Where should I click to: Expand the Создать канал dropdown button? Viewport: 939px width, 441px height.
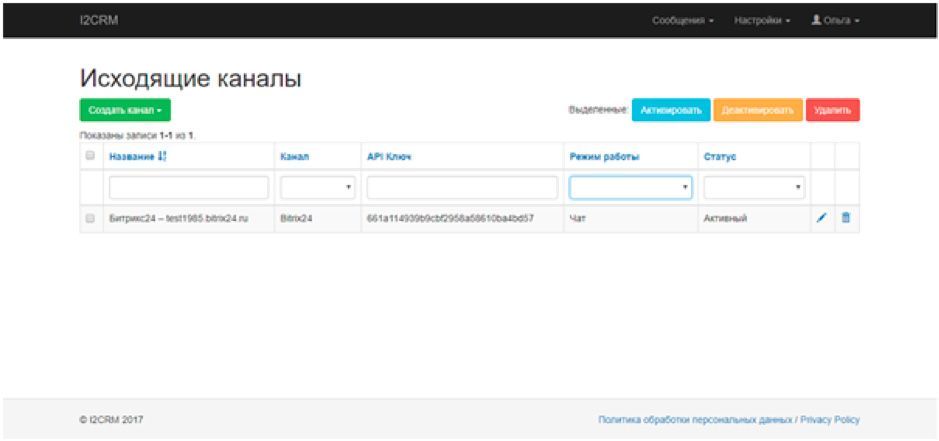point(125,110)
